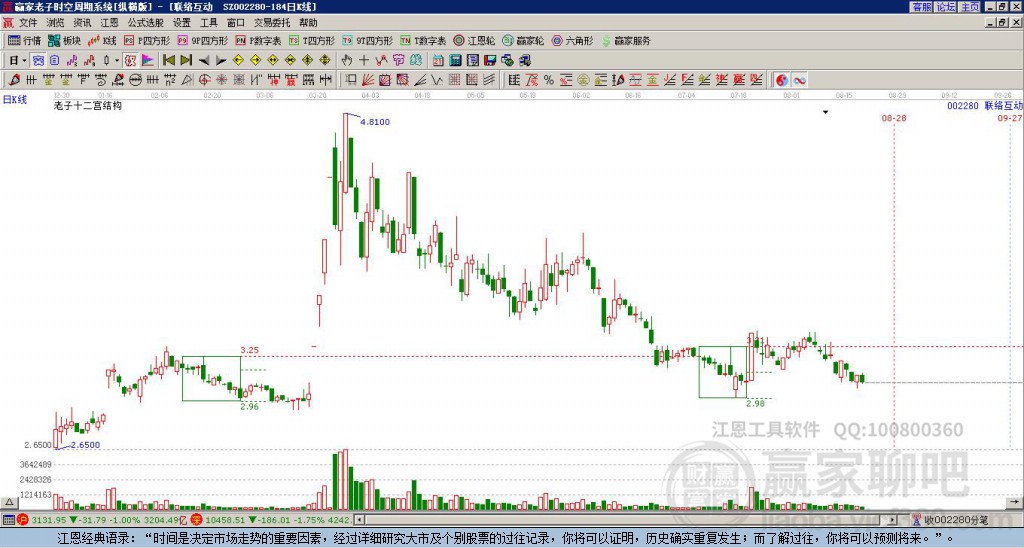Toggle the 权 adjustment icon
The width and height of the screenshot is (1024, 548).
click(x=130, y=61)
